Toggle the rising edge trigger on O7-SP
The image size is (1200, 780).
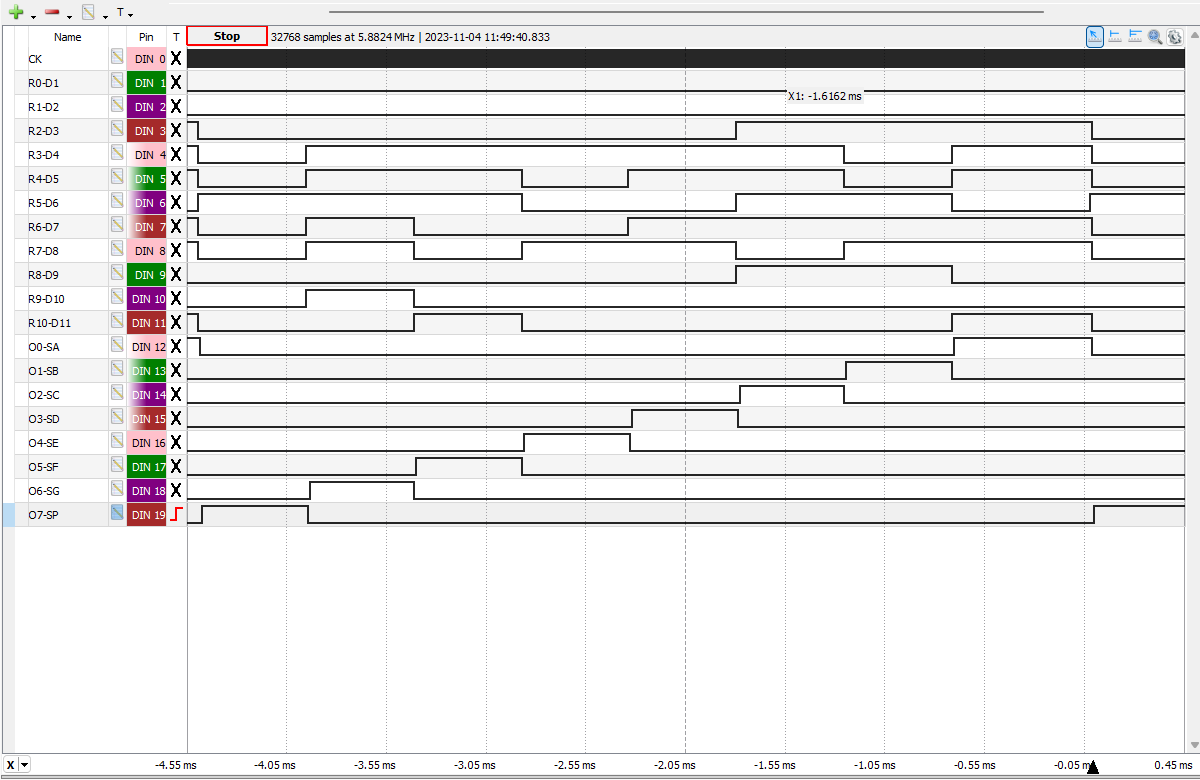click(176, 514)
